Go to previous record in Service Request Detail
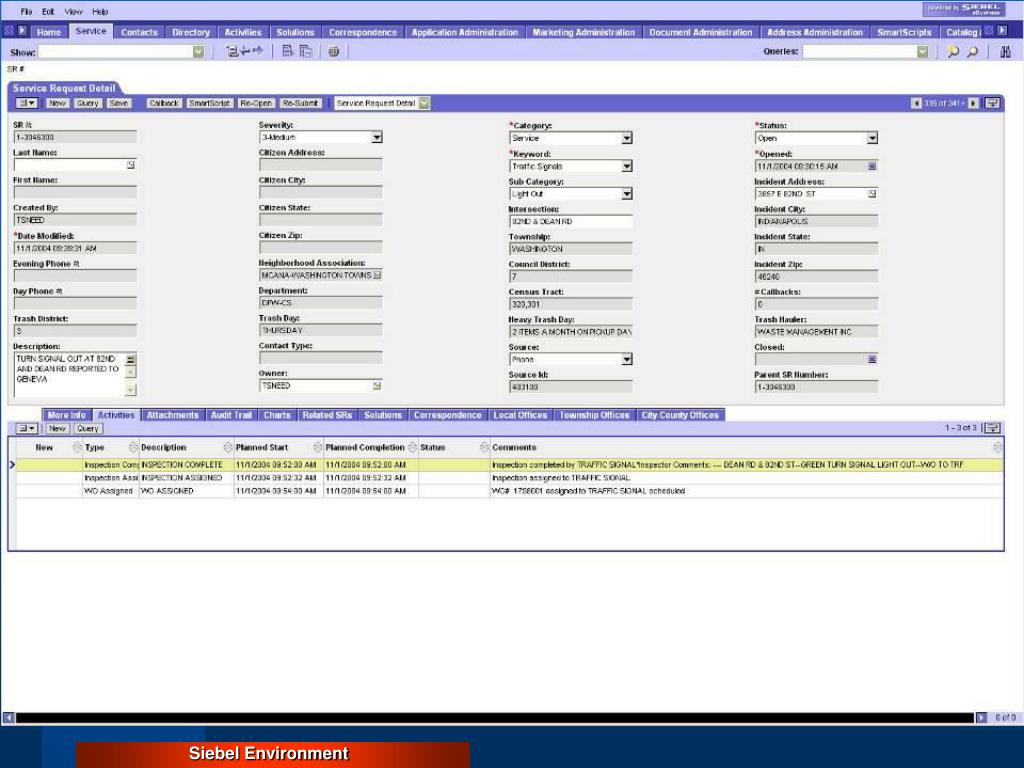This screenshot has height=768, width=1024. [x=916, y=103]
